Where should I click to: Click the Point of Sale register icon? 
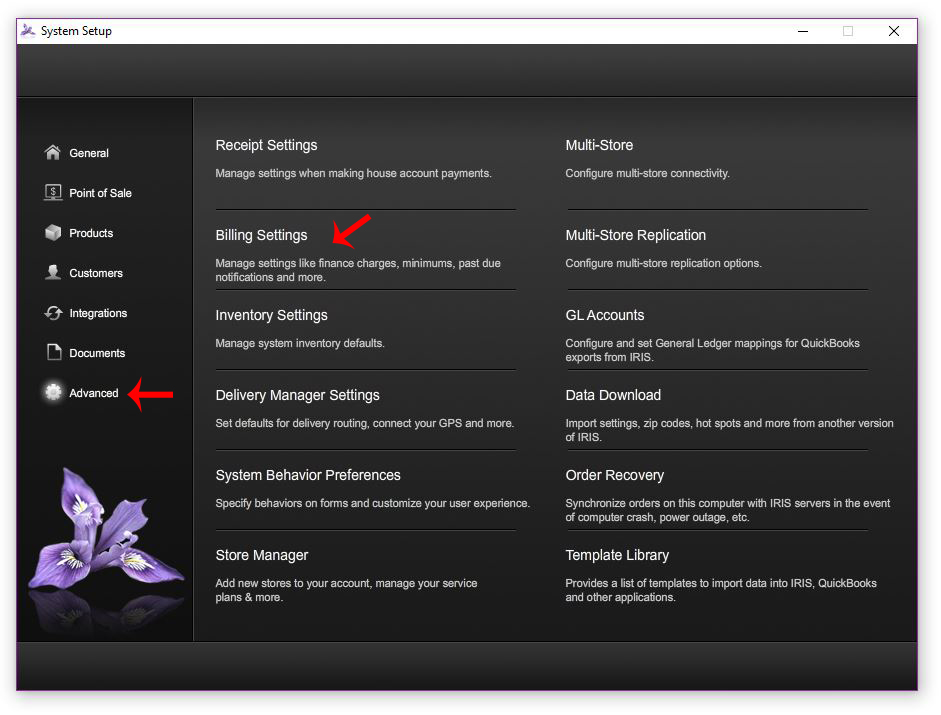click(x=53, y=193)
